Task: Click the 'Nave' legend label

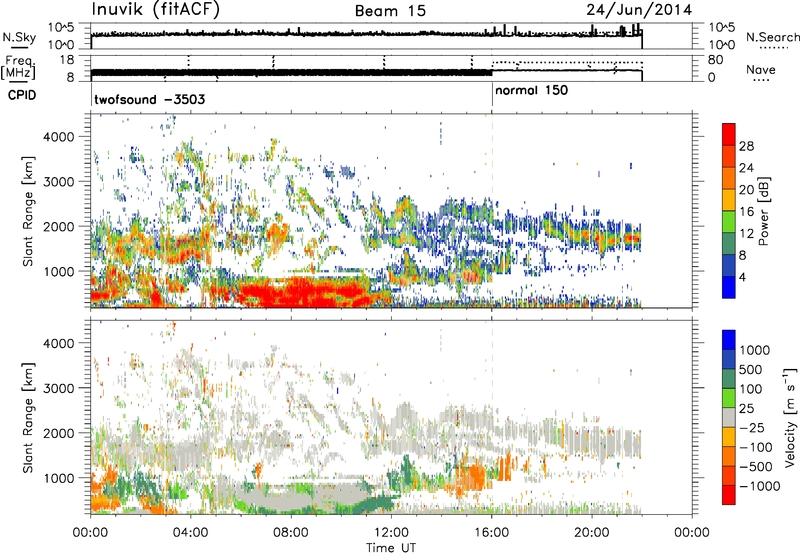Action: pyautogui.click(x=761, y=70)
